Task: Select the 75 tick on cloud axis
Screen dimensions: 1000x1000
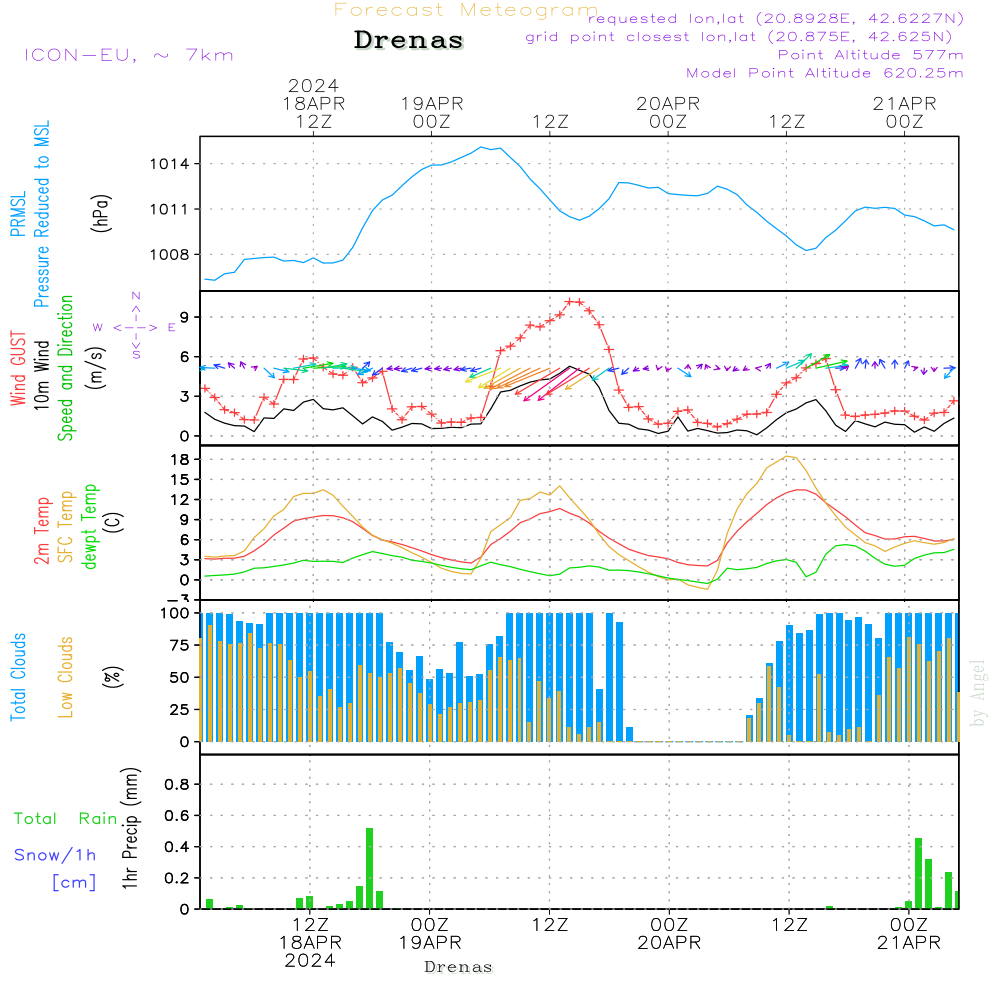Action: (180, 645)
